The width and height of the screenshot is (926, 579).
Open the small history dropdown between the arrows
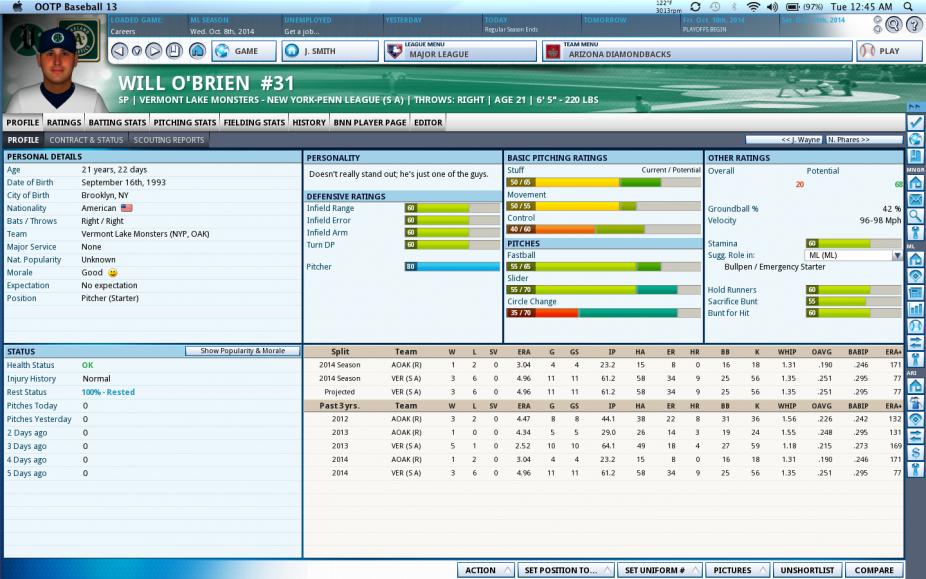(x=136, y=51)
